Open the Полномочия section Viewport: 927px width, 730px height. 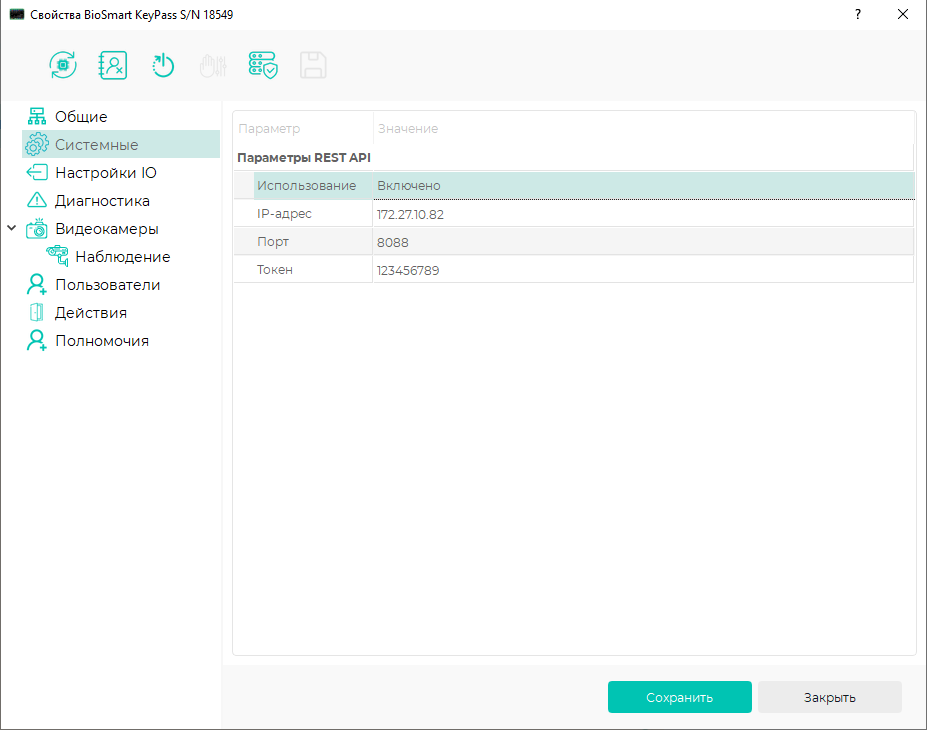(x=102, y=341)
